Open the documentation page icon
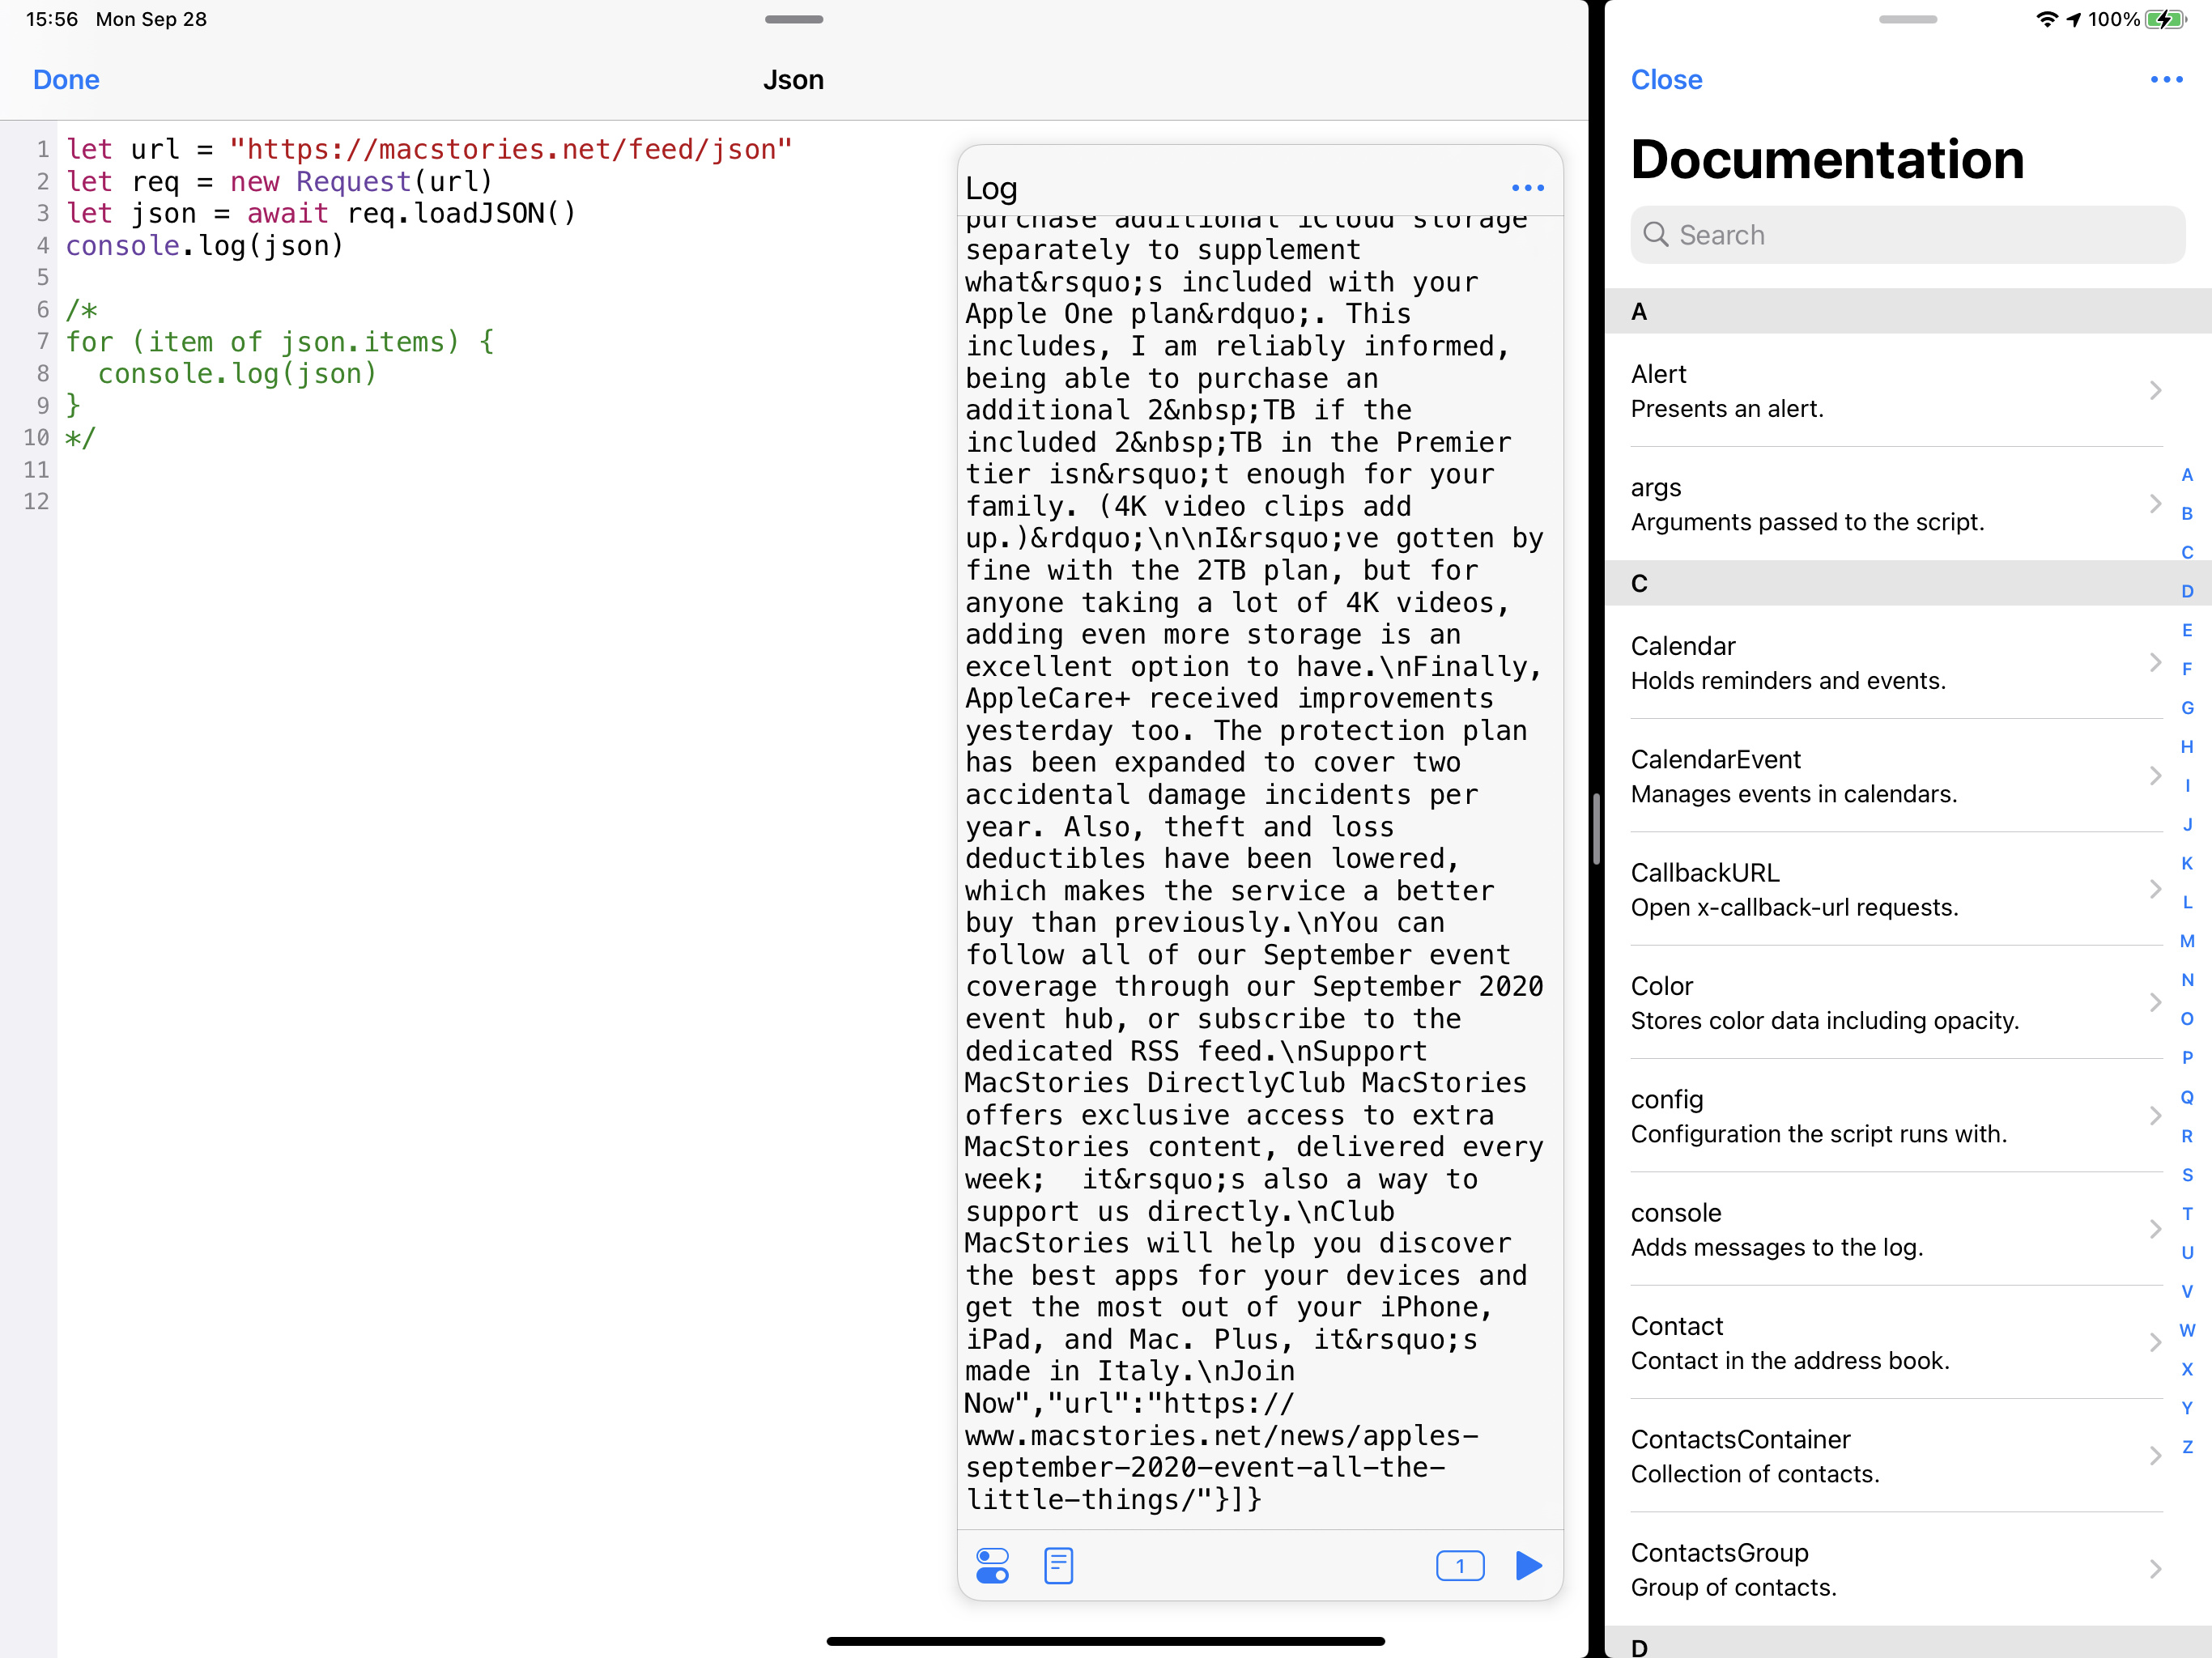 (1058, 1565)
